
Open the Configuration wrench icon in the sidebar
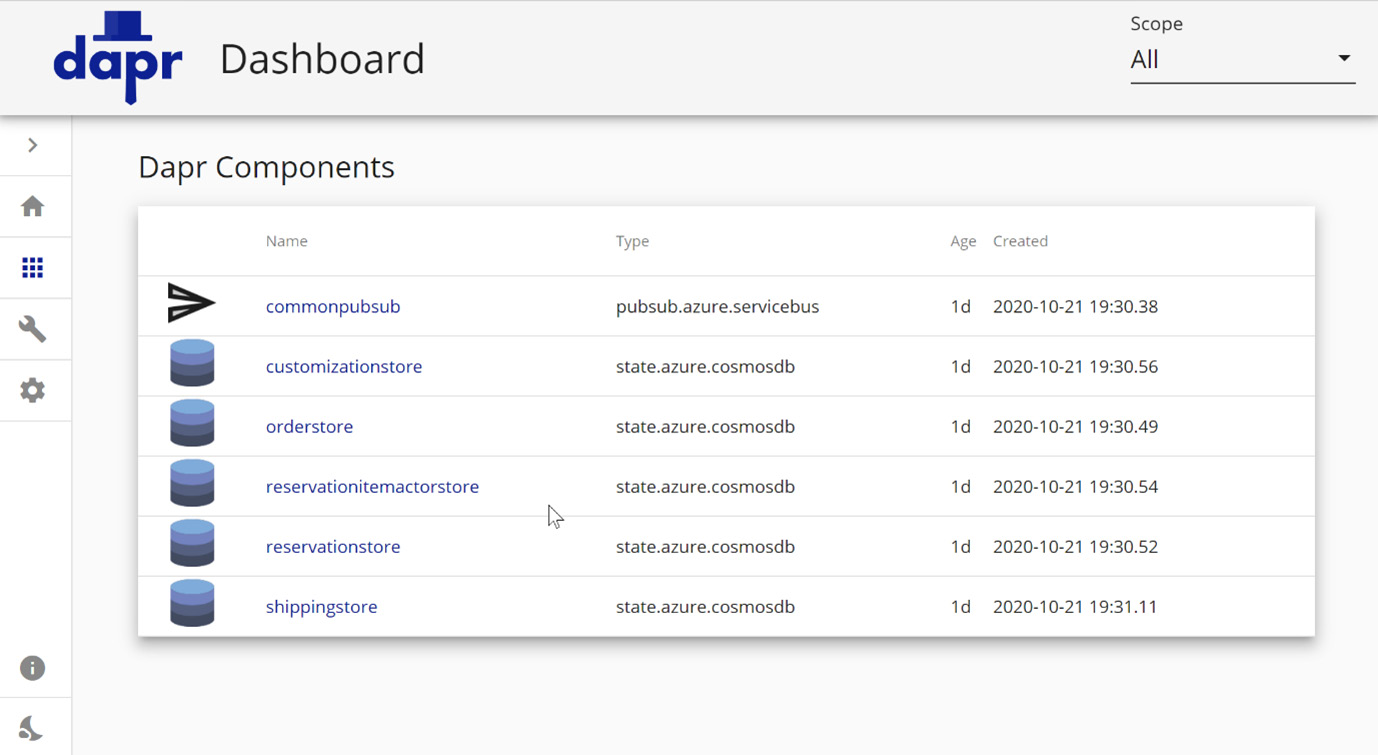[33, 329]
